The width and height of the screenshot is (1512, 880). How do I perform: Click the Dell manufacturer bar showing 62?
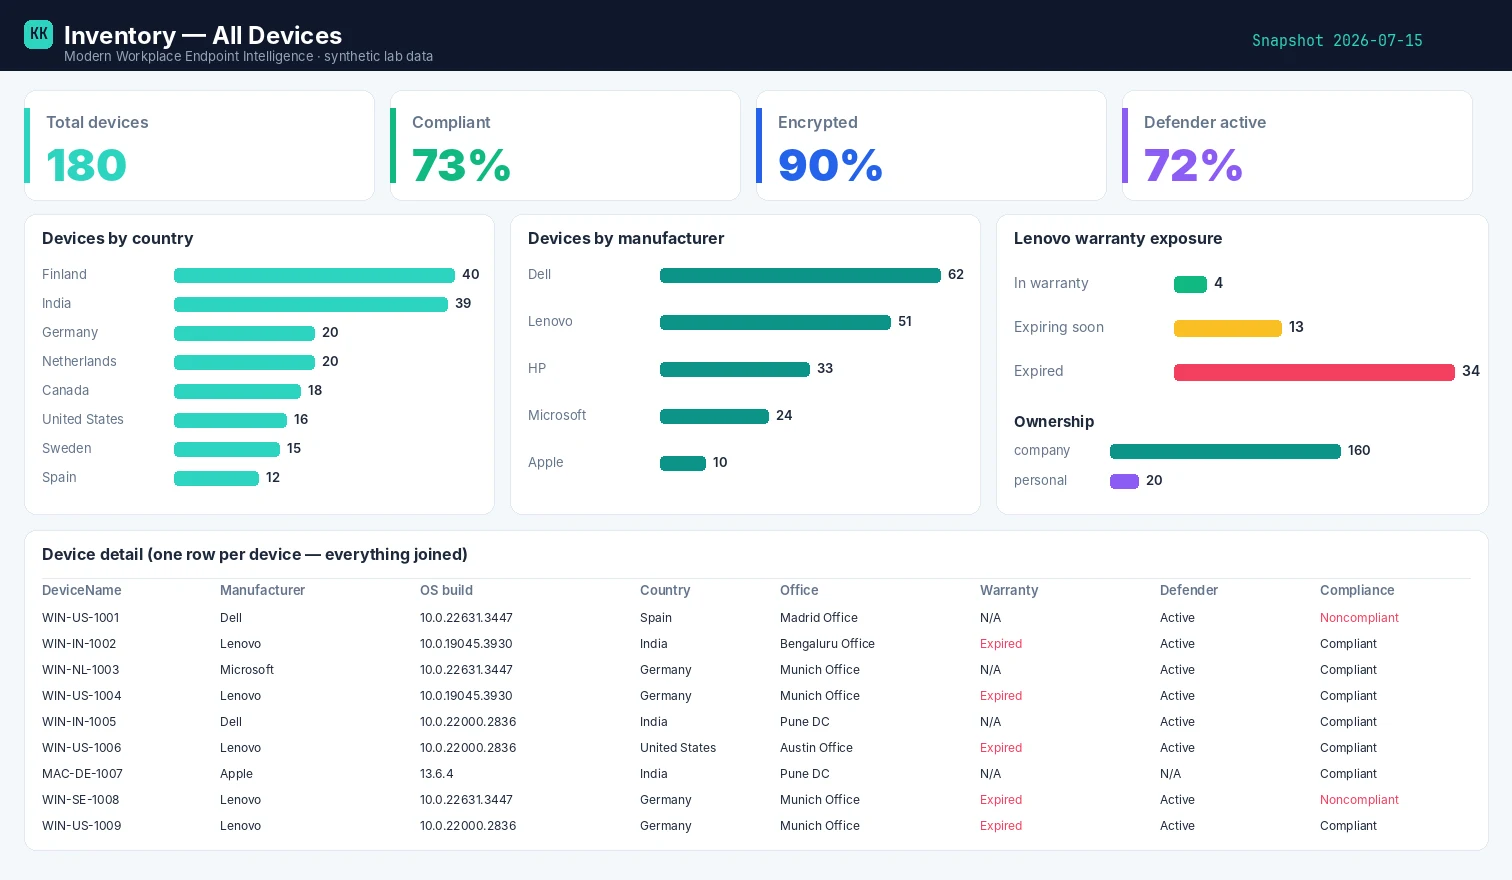(x=800, y=275)
